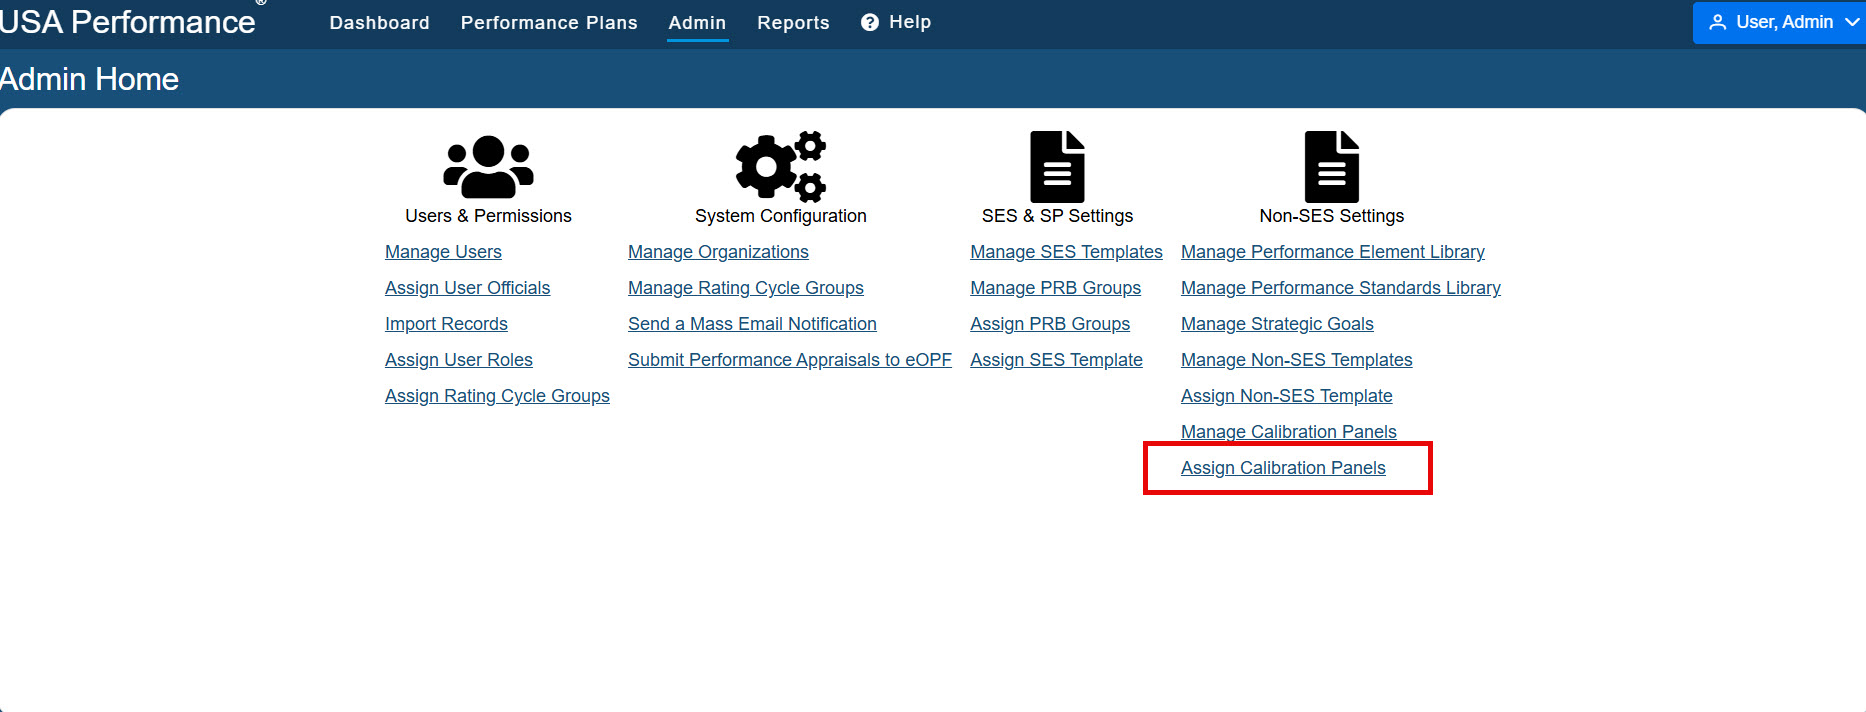Click Manage SES Templates link
1866x712 pixels.
tap(1066, 252)
